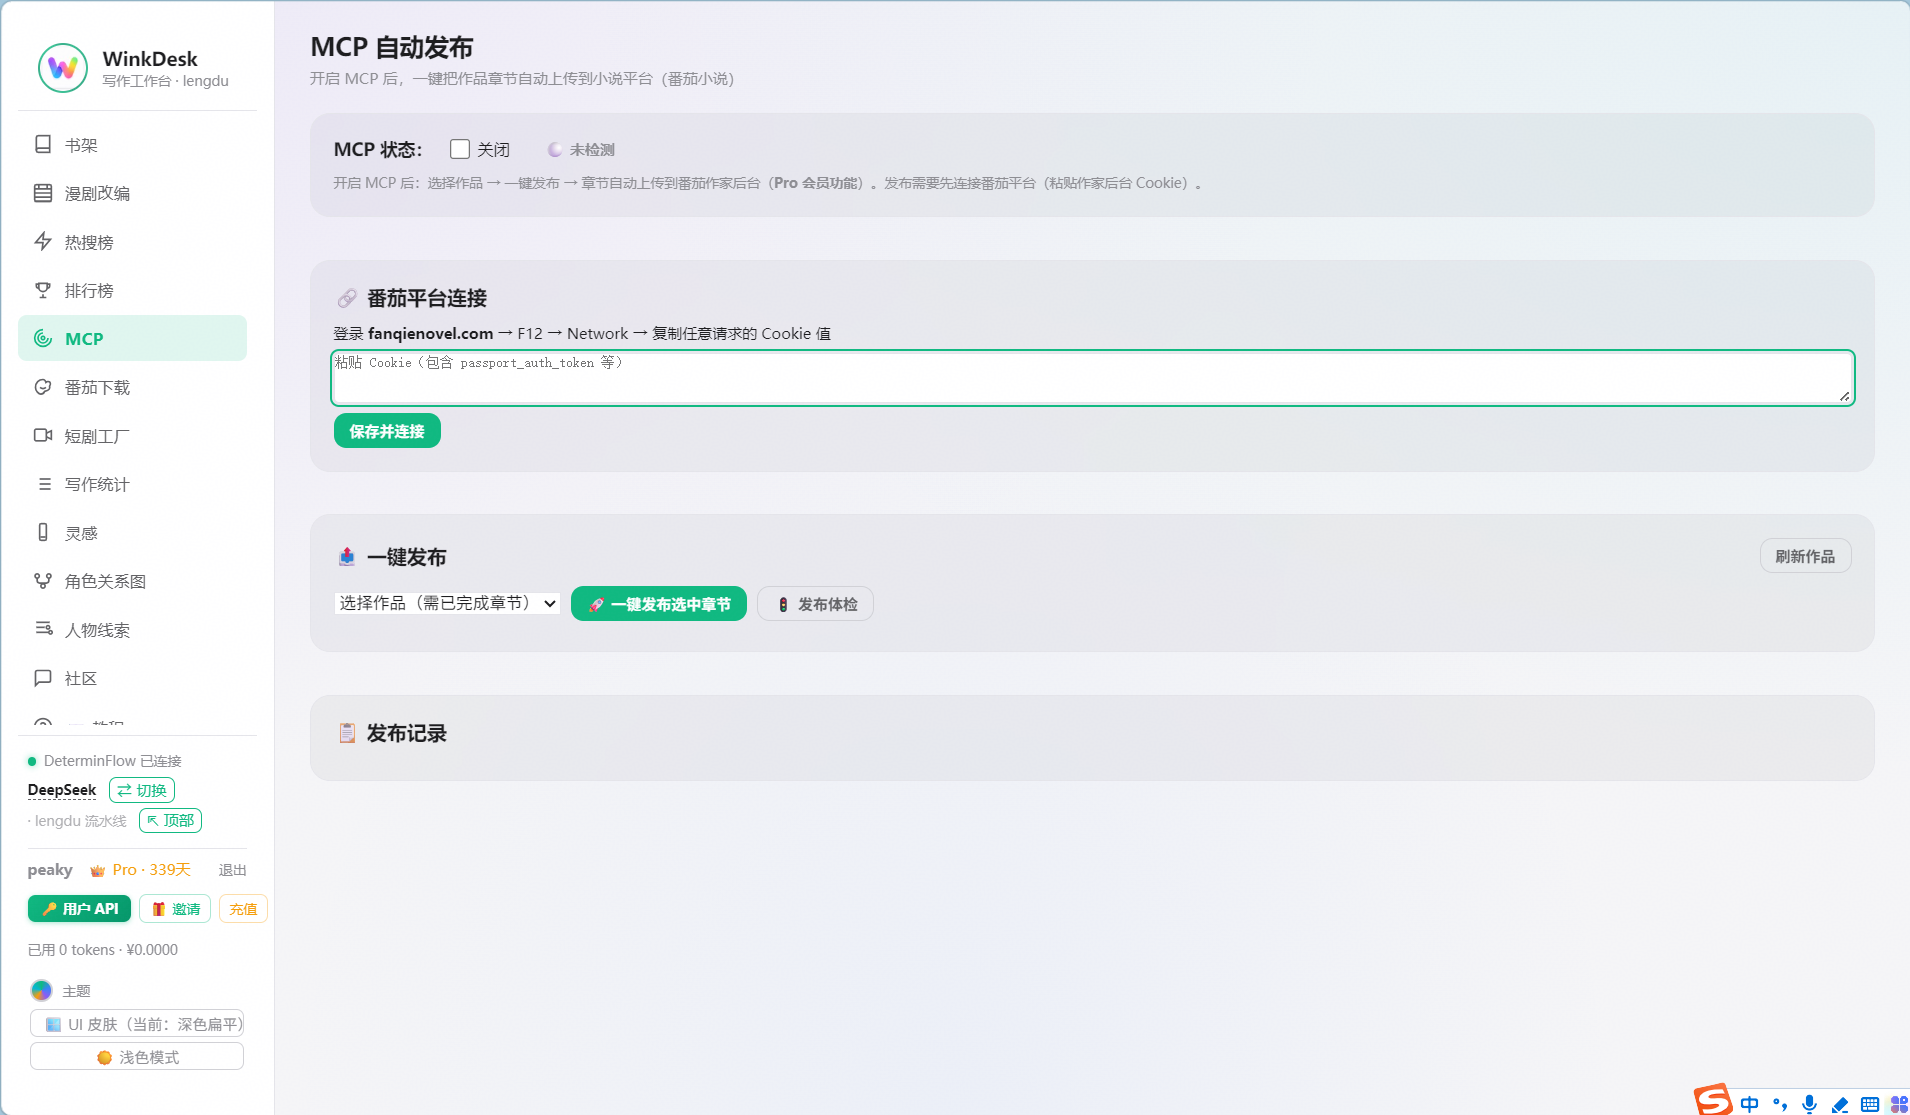The image size is (1910, 1115).
Task: Click the DeepSeek model name
Action: click(62, 790)
